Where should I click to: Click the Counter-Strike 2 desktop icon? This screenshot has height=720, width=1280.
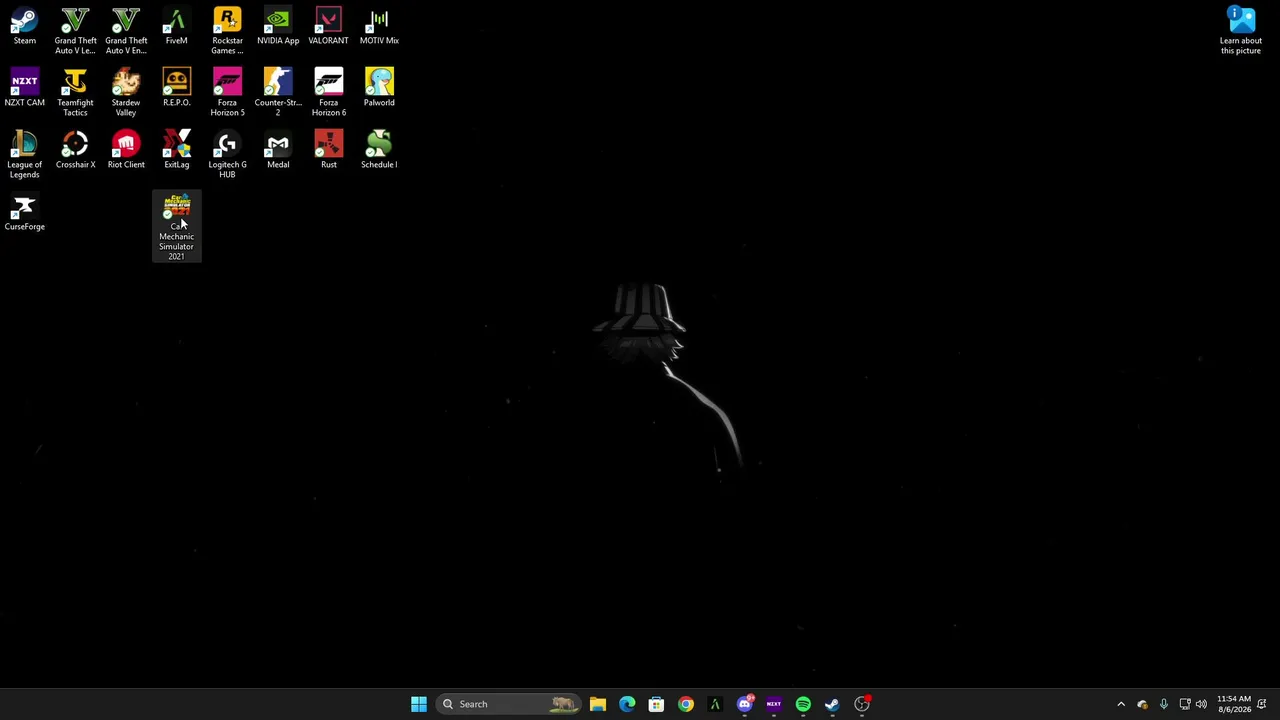coord(278,93)
